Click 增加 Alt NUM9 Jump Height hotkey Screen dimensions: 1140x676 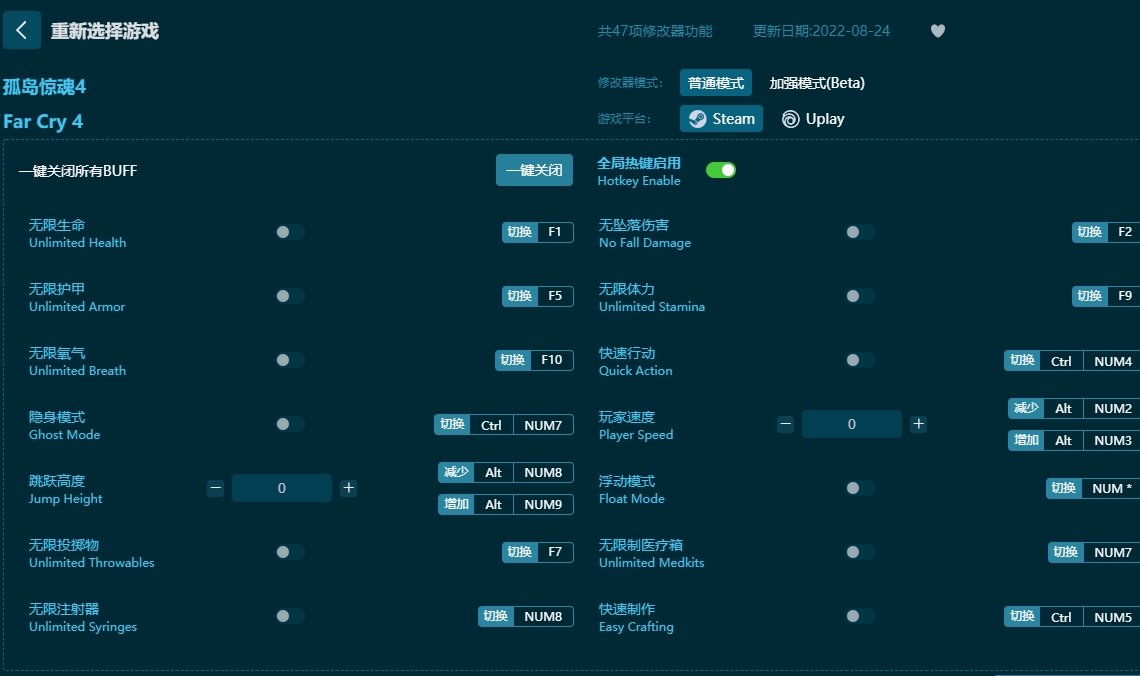[506, 504]
